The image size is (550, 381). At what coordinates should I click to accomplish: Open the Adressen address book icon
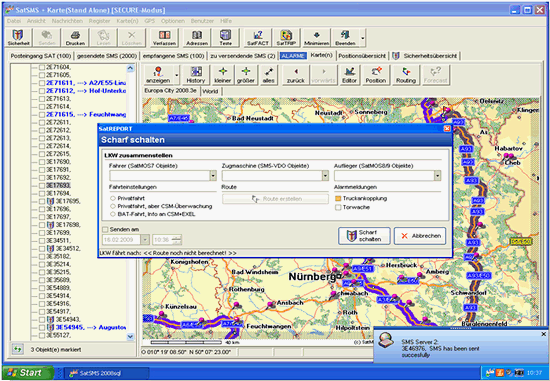click(x=197, y=38)
